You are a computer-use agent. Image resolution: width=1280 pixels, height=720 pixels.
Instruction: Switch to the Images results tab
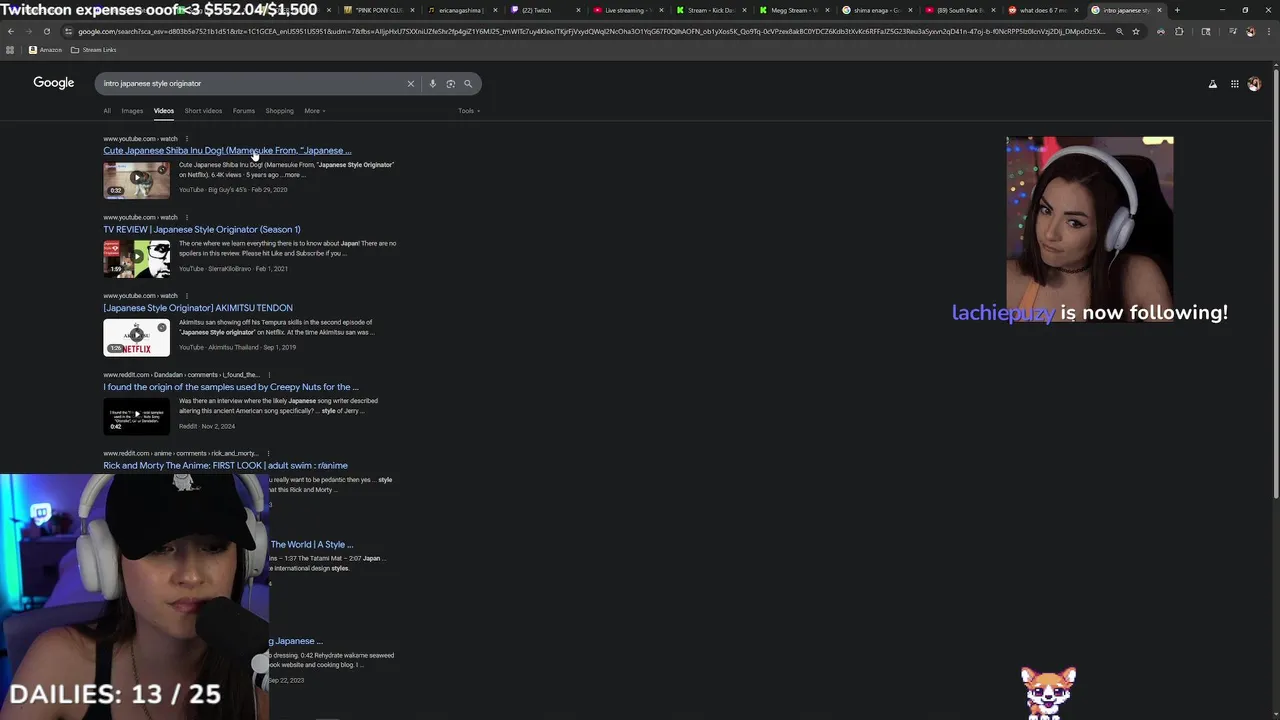(x=132, y=111)
